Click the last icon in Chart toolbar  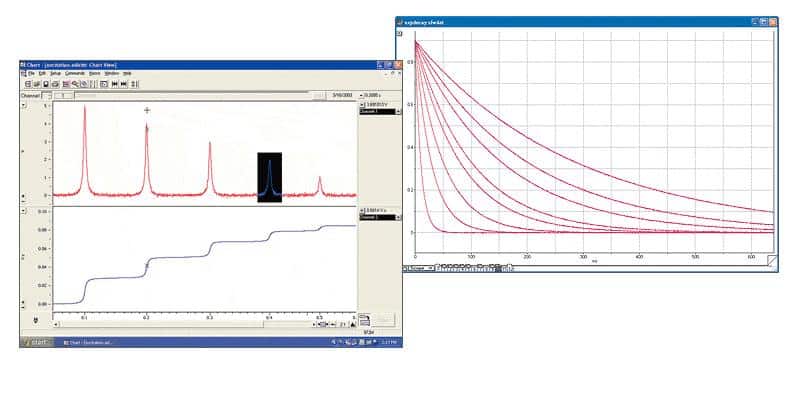(x=135, y=84)
